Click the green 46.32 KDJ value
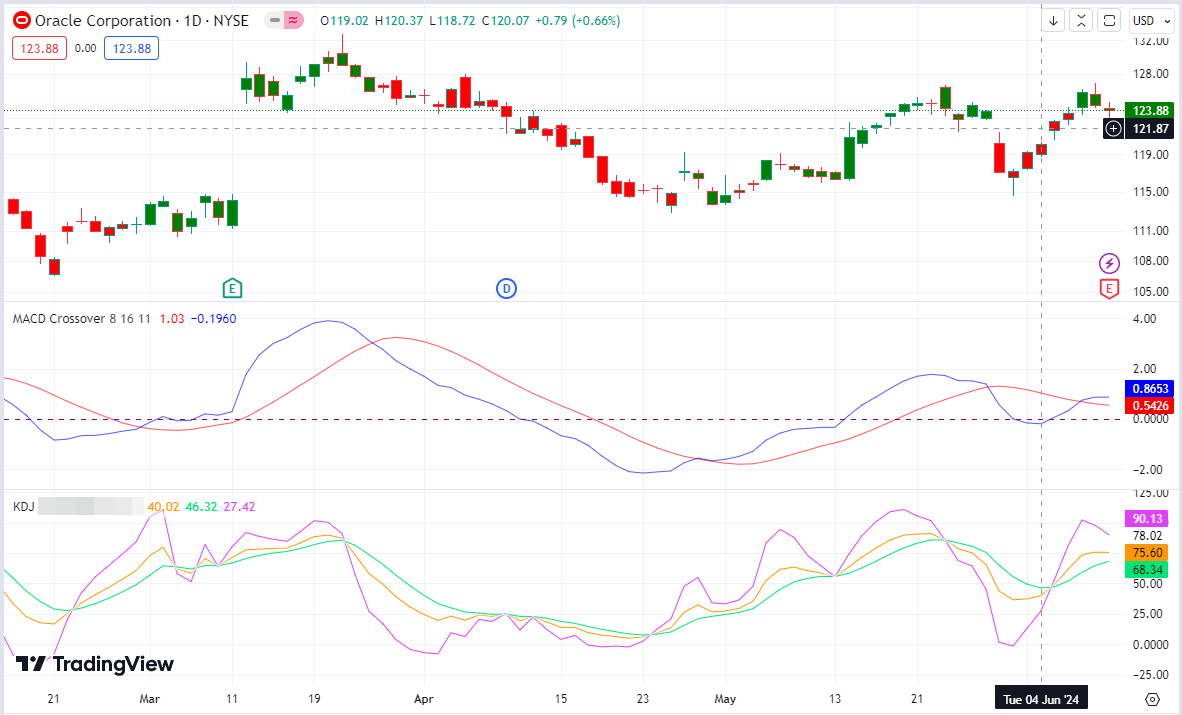 click(201, 507)
